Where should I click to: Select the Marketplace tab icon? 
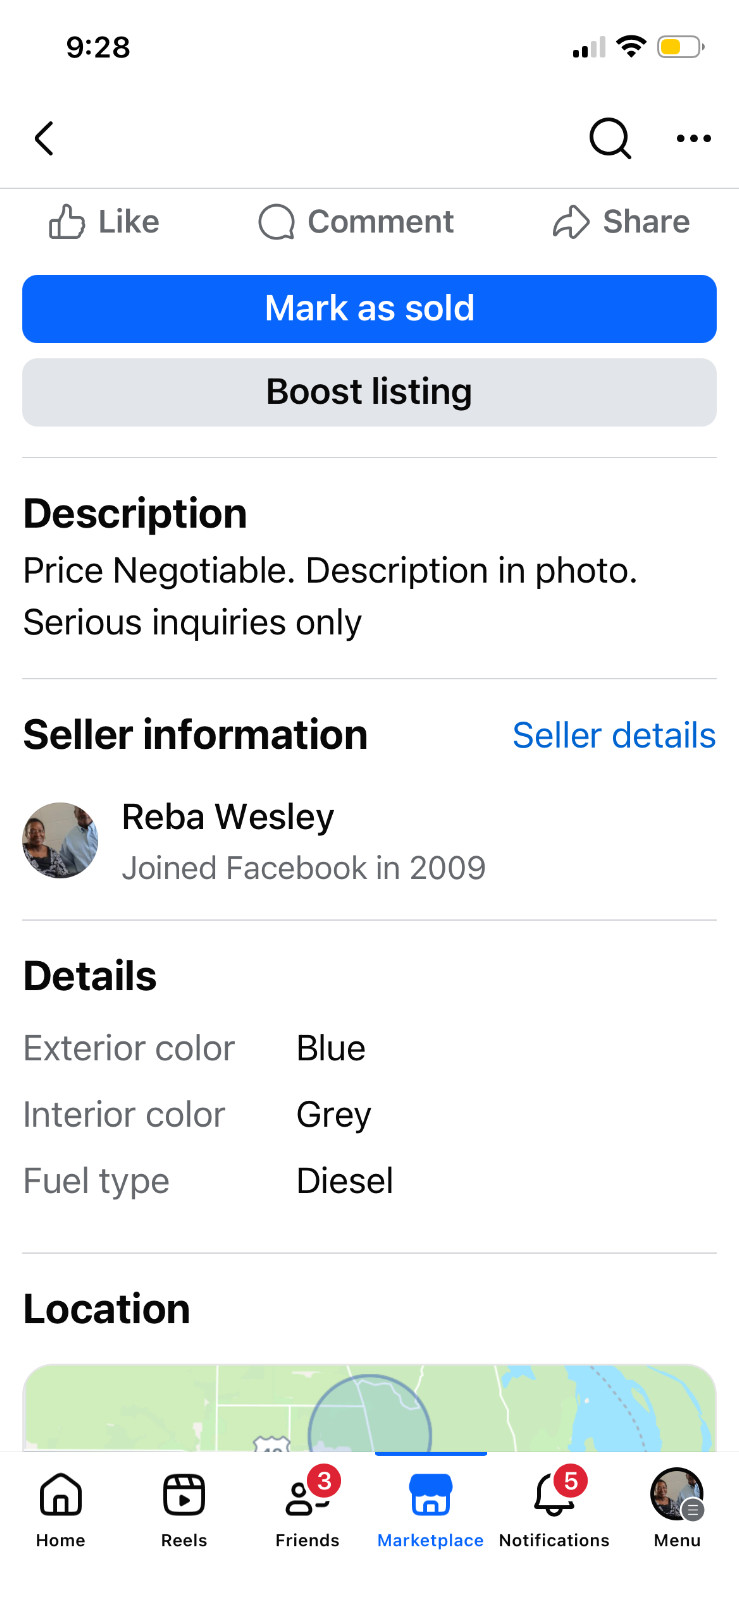pyautogui.click(x=431, y=1495)
